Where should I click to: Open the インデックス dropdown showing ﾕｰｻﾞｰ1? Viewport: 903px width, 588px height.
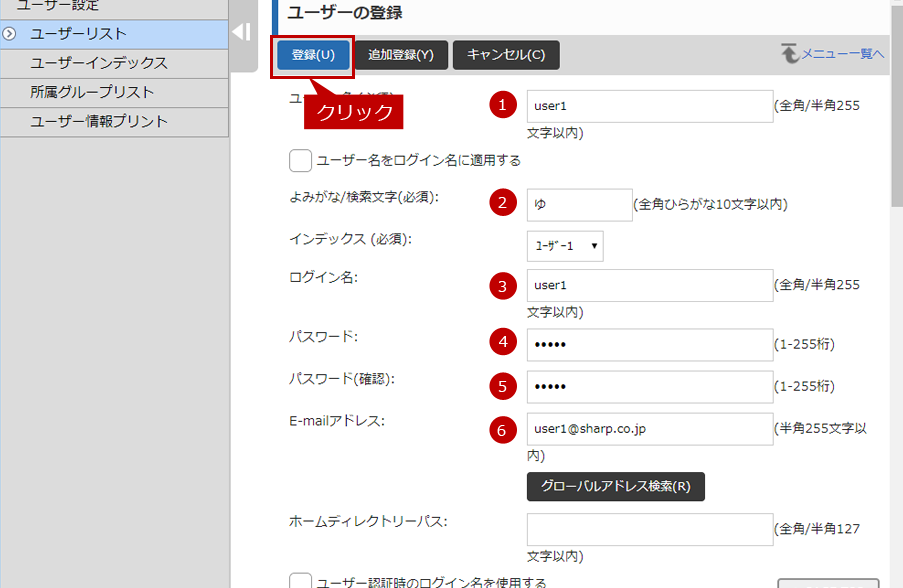pos(565,246)
